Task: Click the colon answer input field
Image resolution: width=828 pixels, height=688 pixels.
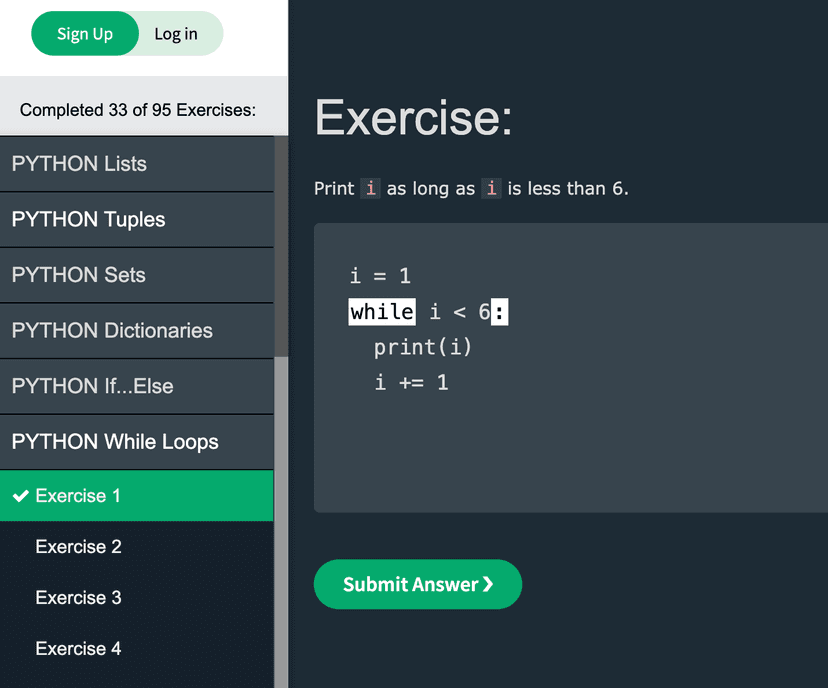Action: [x=500, y=312]
